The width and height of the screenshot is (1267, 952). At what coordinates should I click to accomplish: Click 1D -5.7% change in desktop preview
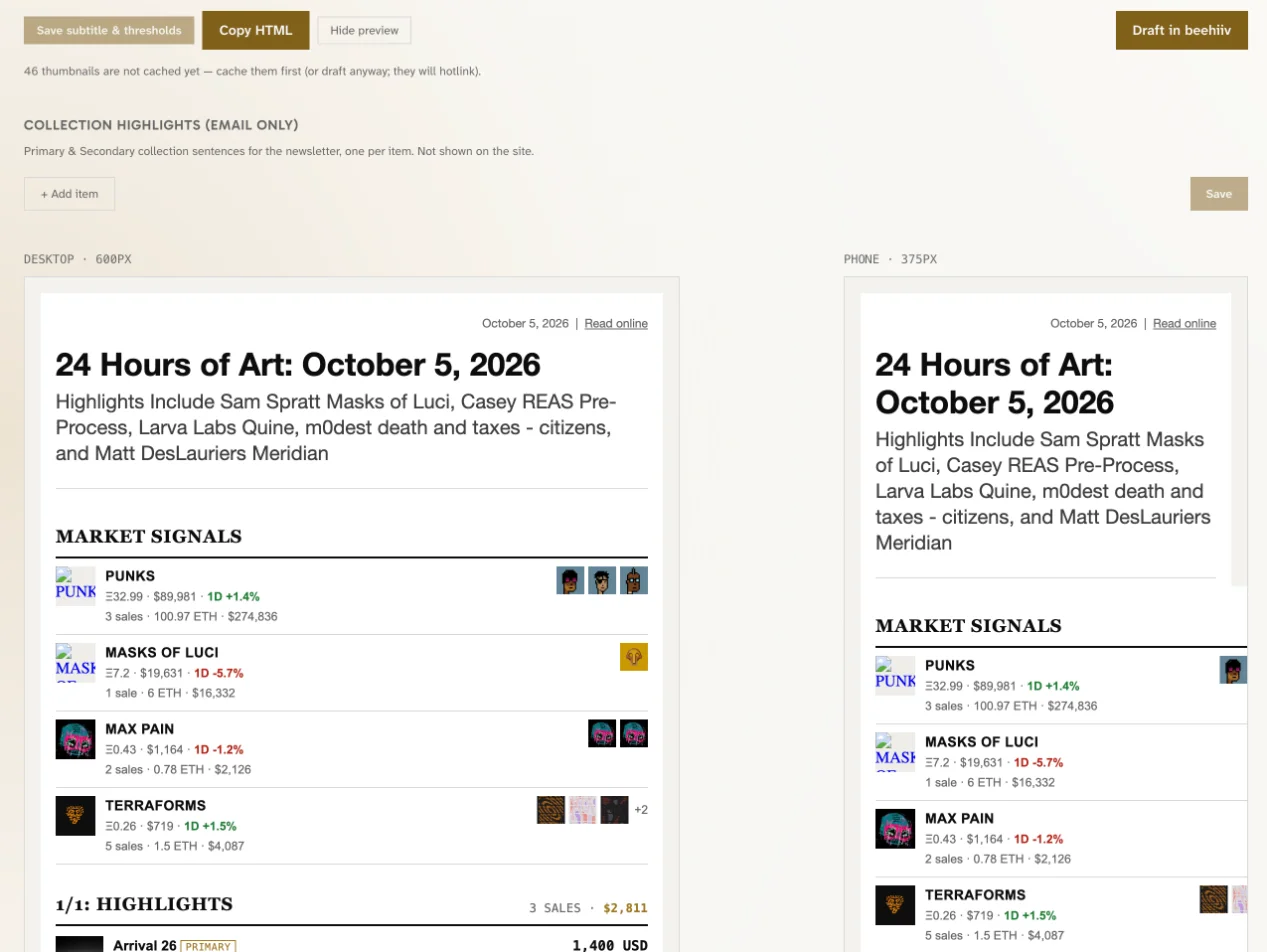(219, 673)
